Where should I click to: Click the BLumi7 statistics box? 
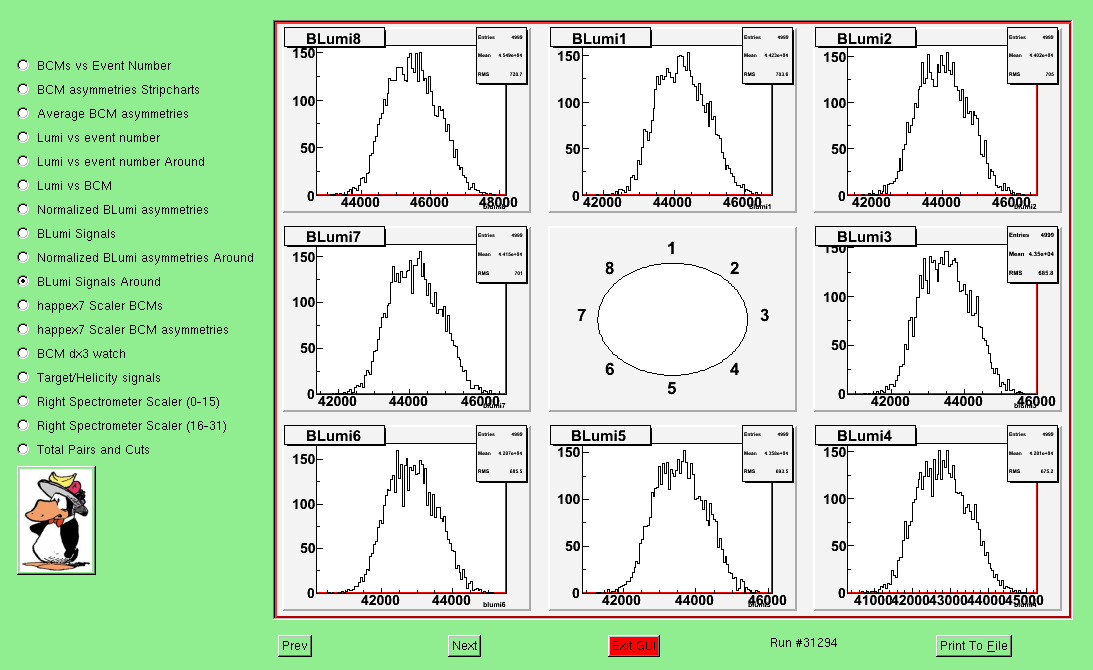(x=501, y=254)
